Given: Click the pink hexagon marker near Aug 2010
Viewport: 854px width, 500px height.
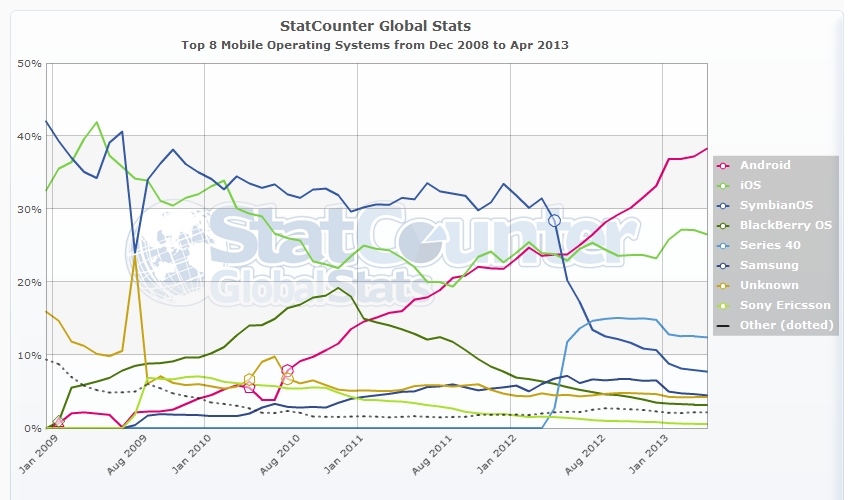Looking at the screenshot, I should tap(287, 370).
